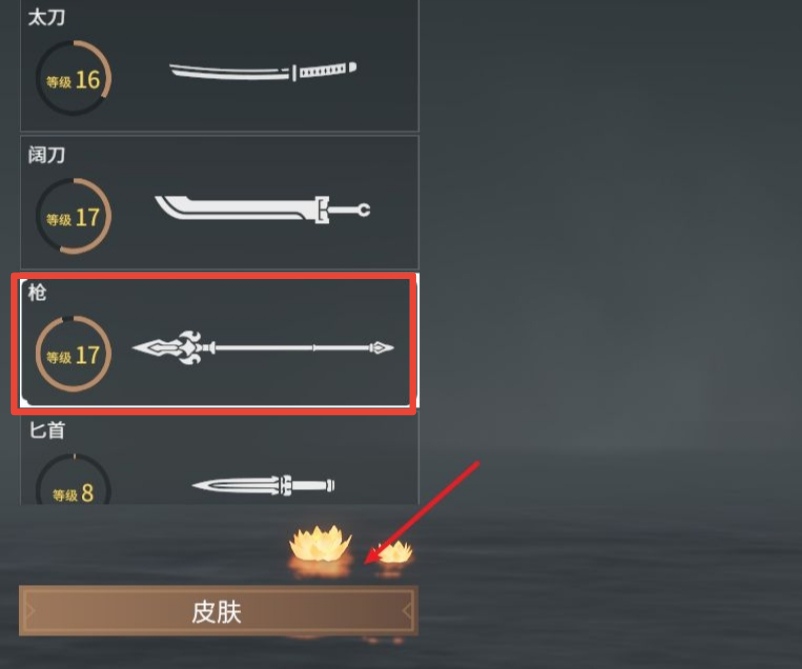This screenshot has height=669, width=802.
Task: Select the 太刀 katana weapon icon
Action: click(x=262, y=71)
